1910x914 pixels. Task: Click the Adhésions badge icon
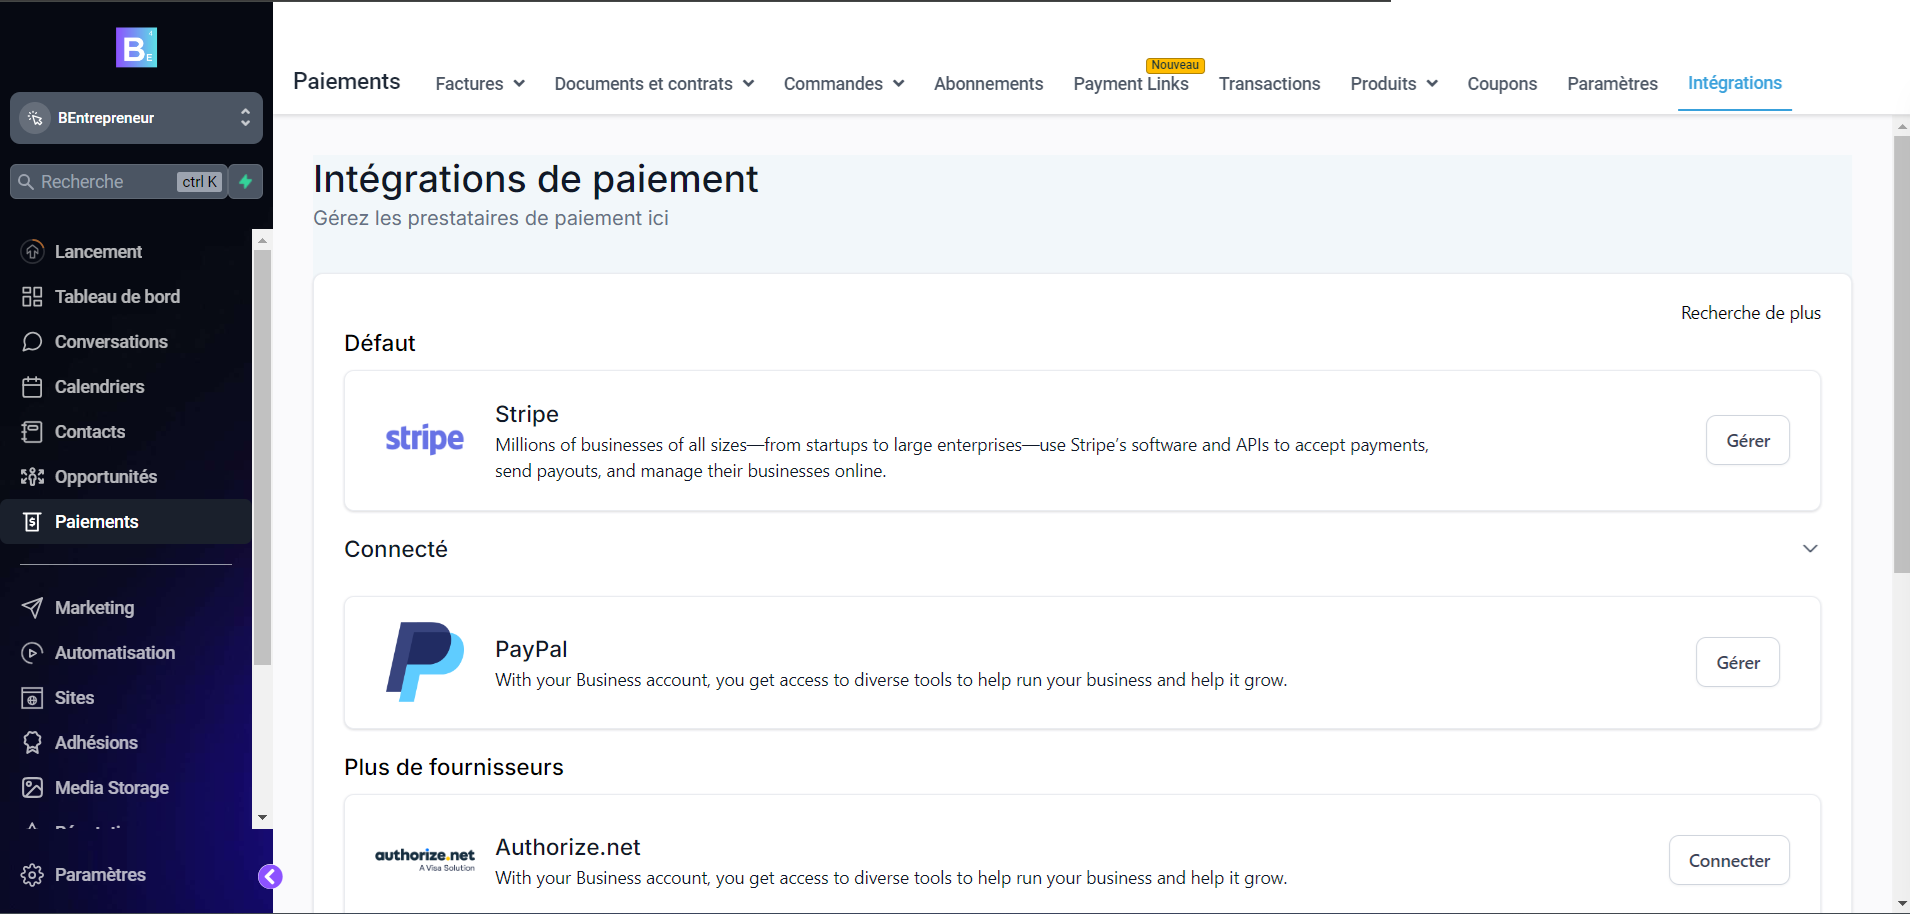click(32, 743)
